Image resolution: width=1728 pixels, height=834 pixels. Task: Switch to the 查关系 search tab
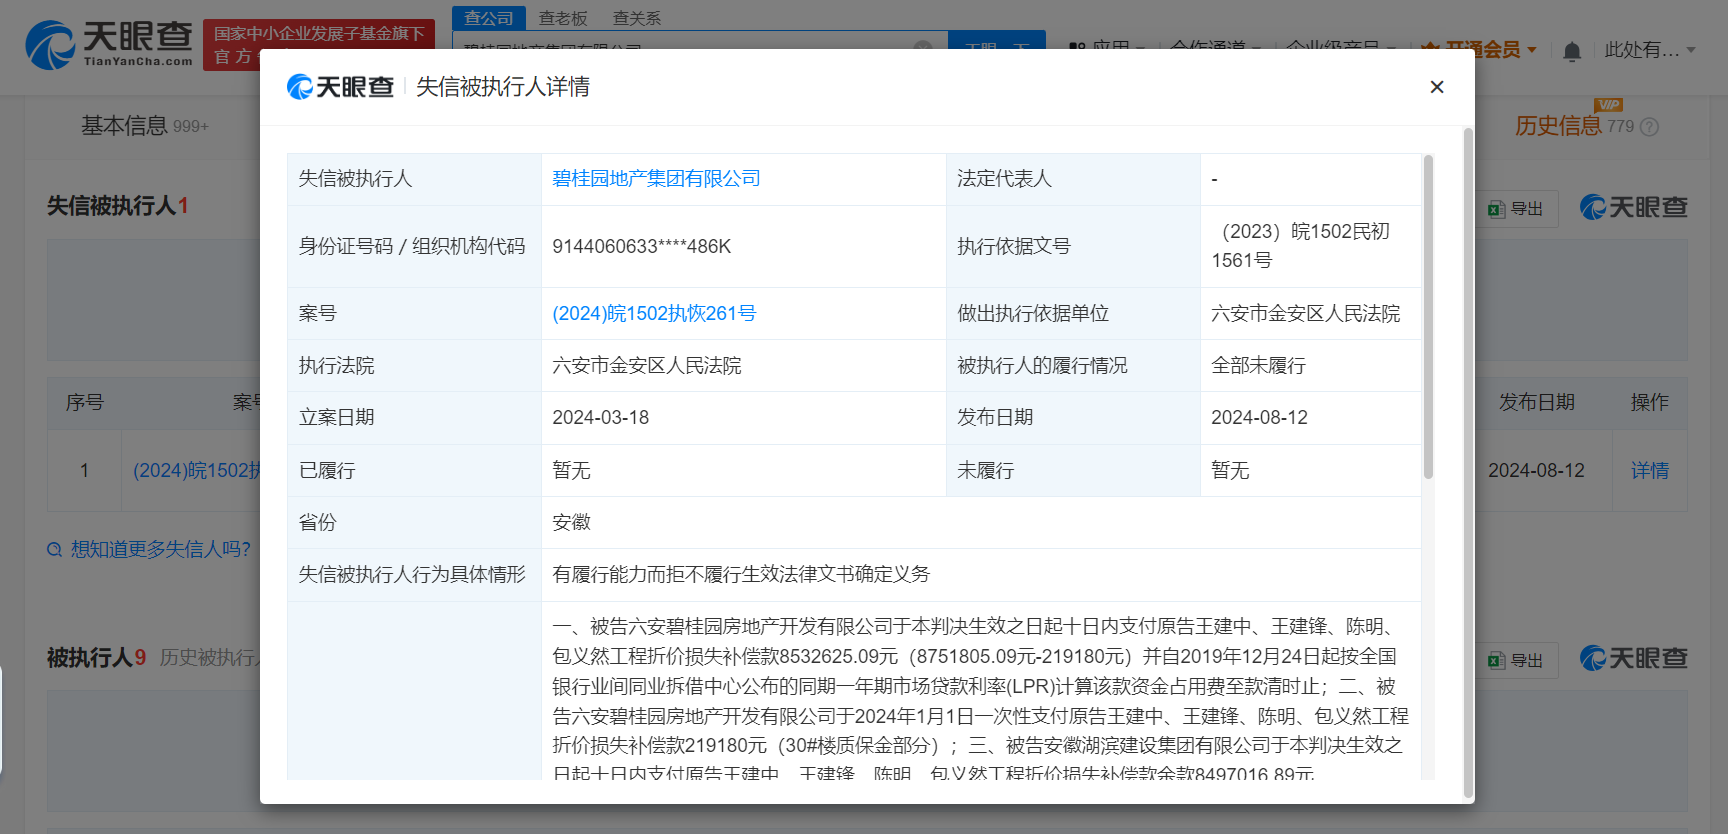coord(637,18)
